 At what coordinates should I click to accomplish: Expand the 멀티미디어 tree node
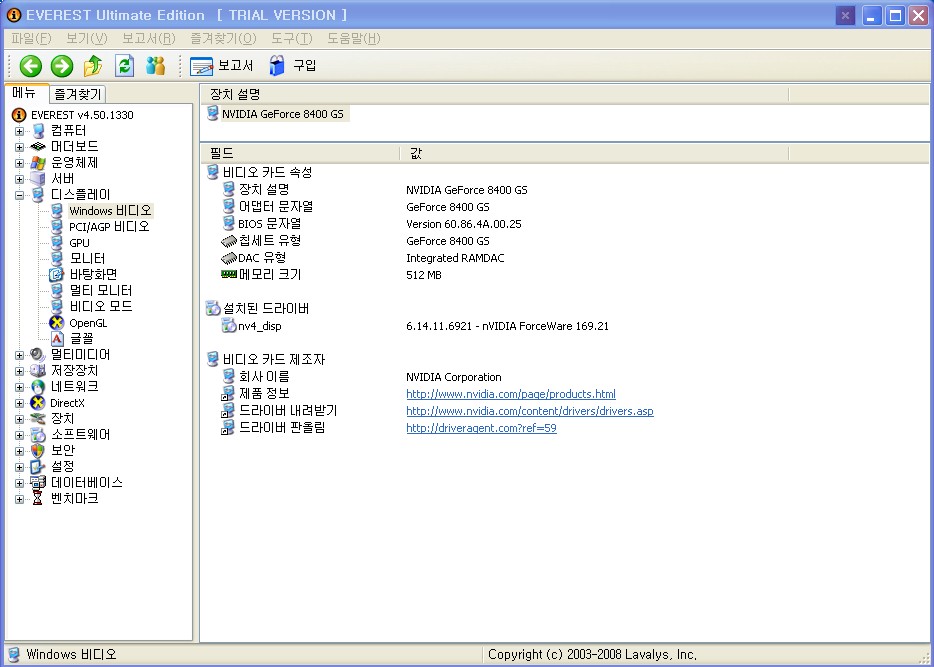tap(20, 356)
